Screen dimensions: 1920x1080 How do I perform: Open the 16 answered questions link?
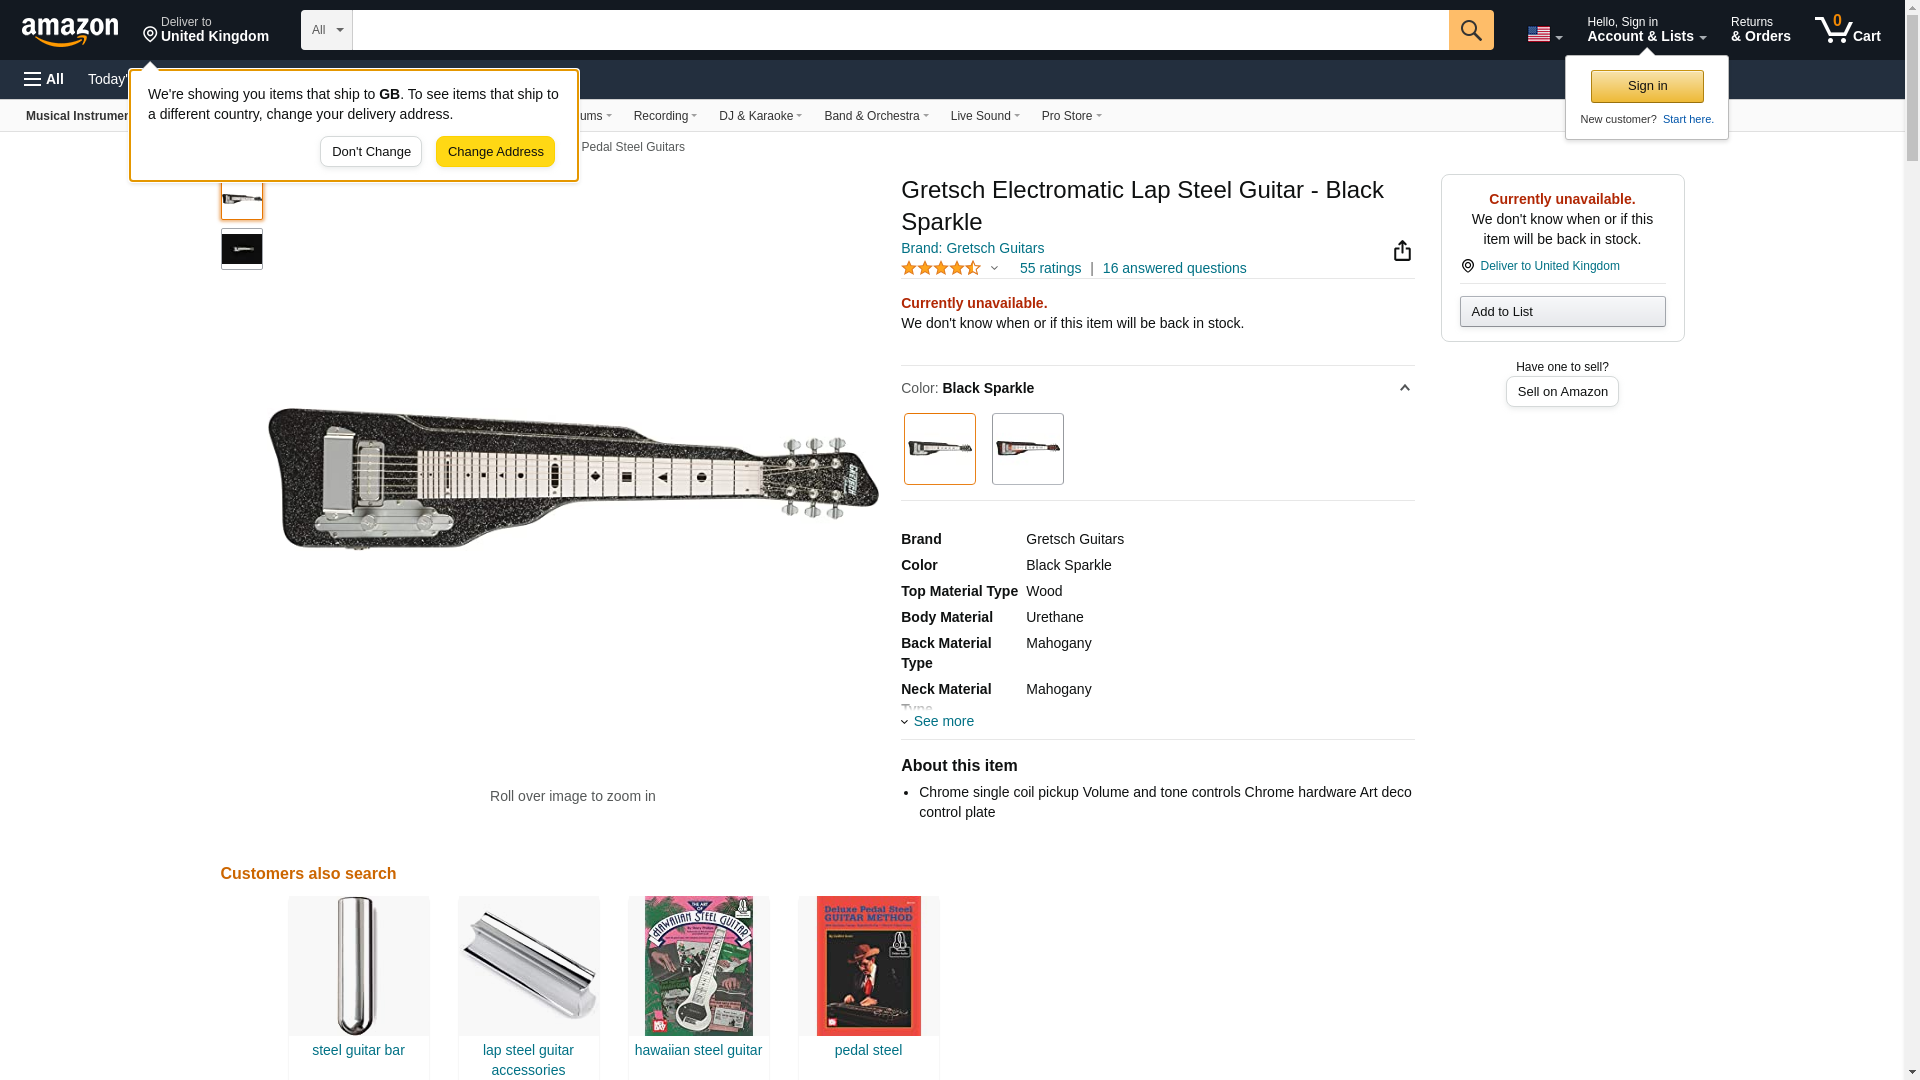tap(1174, 268)
